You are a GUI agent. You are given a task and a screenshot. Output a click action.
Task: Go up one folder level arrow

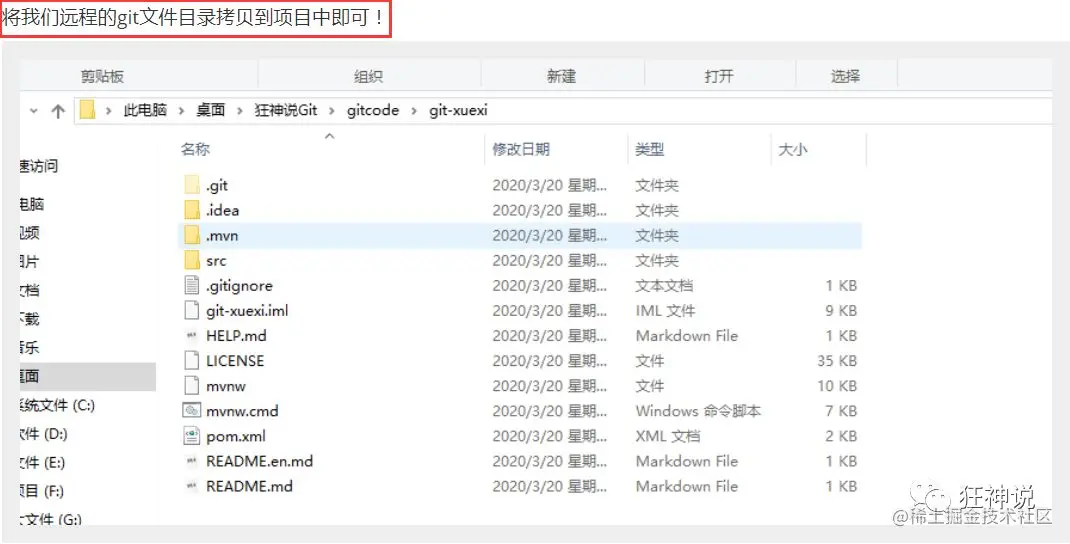click(58, 111)
